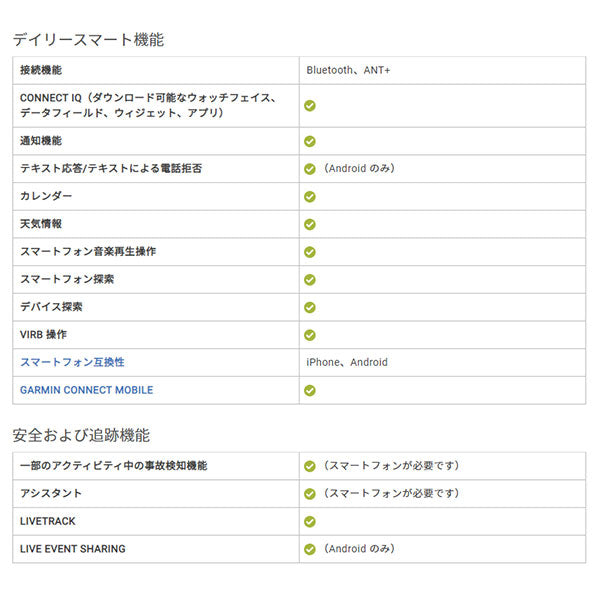Image resolution: width=600 pixels, height=600 pixels.
Task: Open the スマートフォン互換性 link
Action: 72,362
